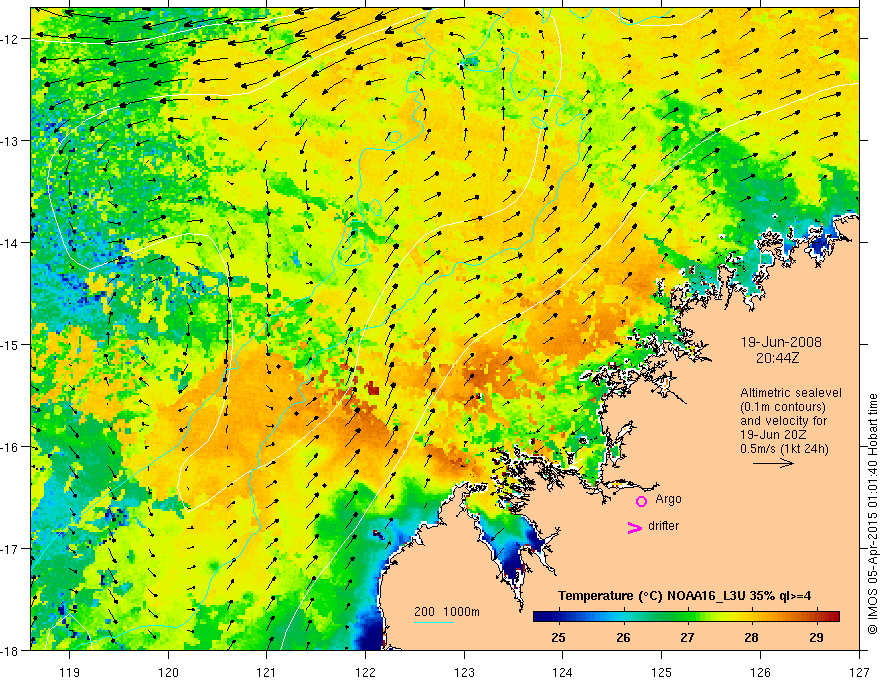Click colorbar tick label 28
880x680 pixels.
(x=751, y=637)
